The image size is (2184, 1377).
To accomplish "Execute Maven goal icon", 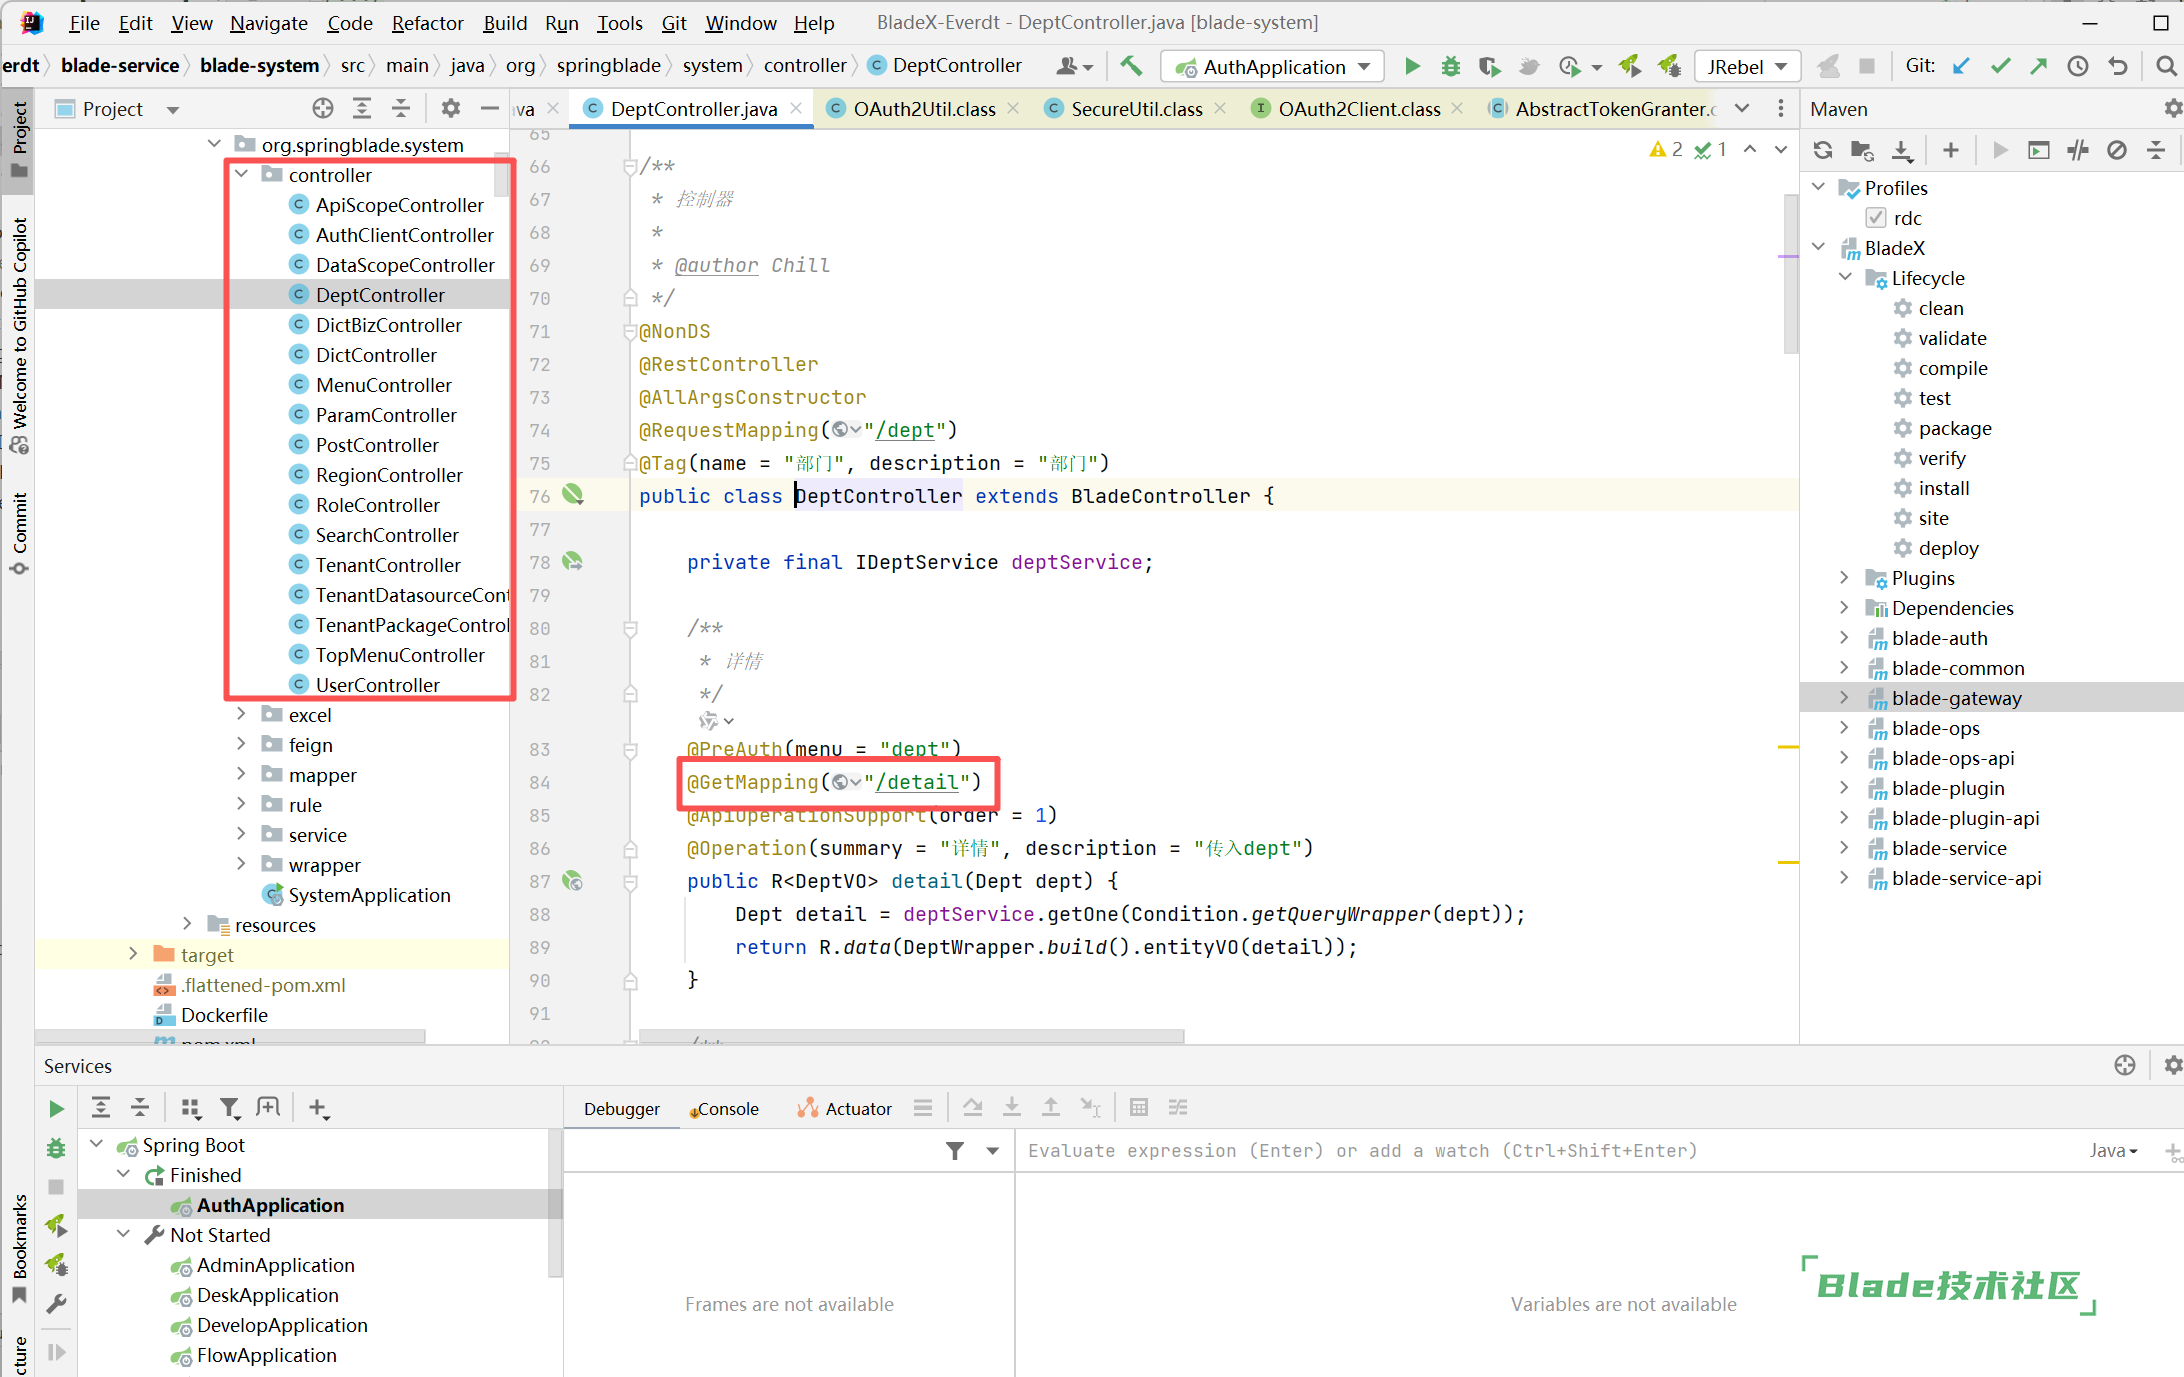I will [2039, 150].
